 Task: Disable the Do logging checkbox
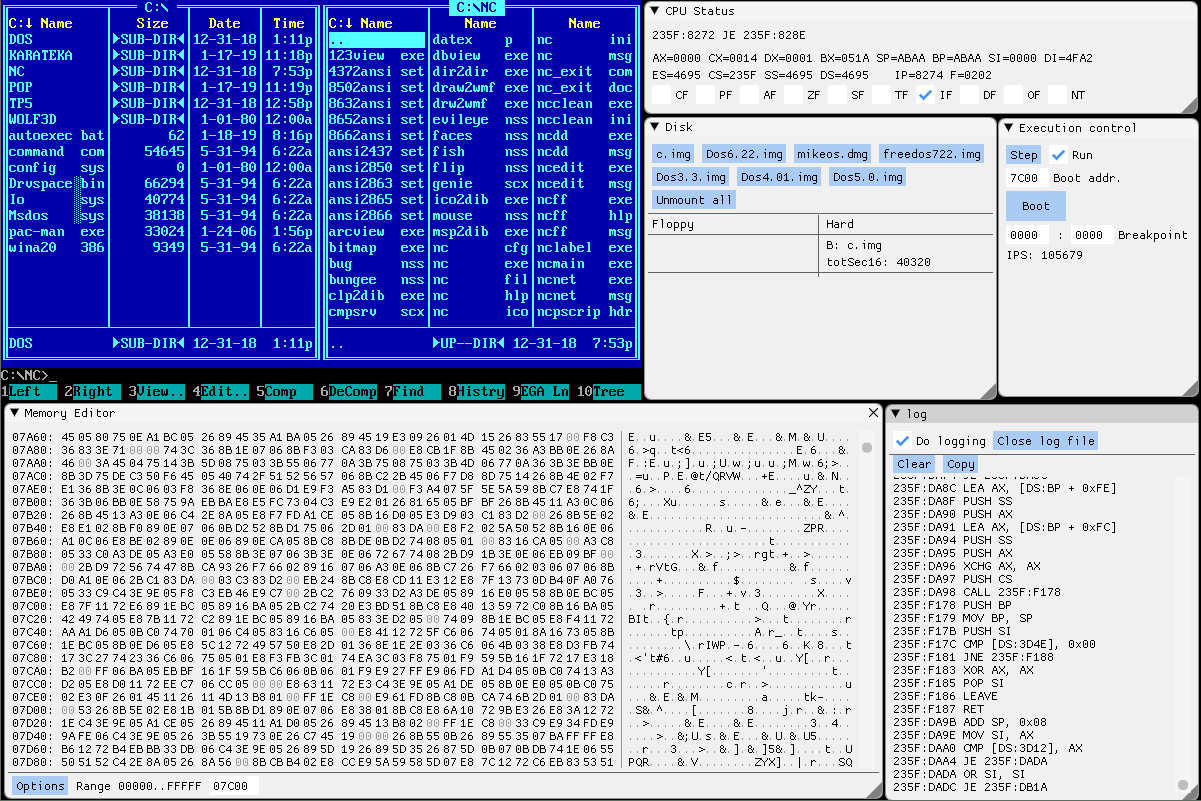click(902, 441)
